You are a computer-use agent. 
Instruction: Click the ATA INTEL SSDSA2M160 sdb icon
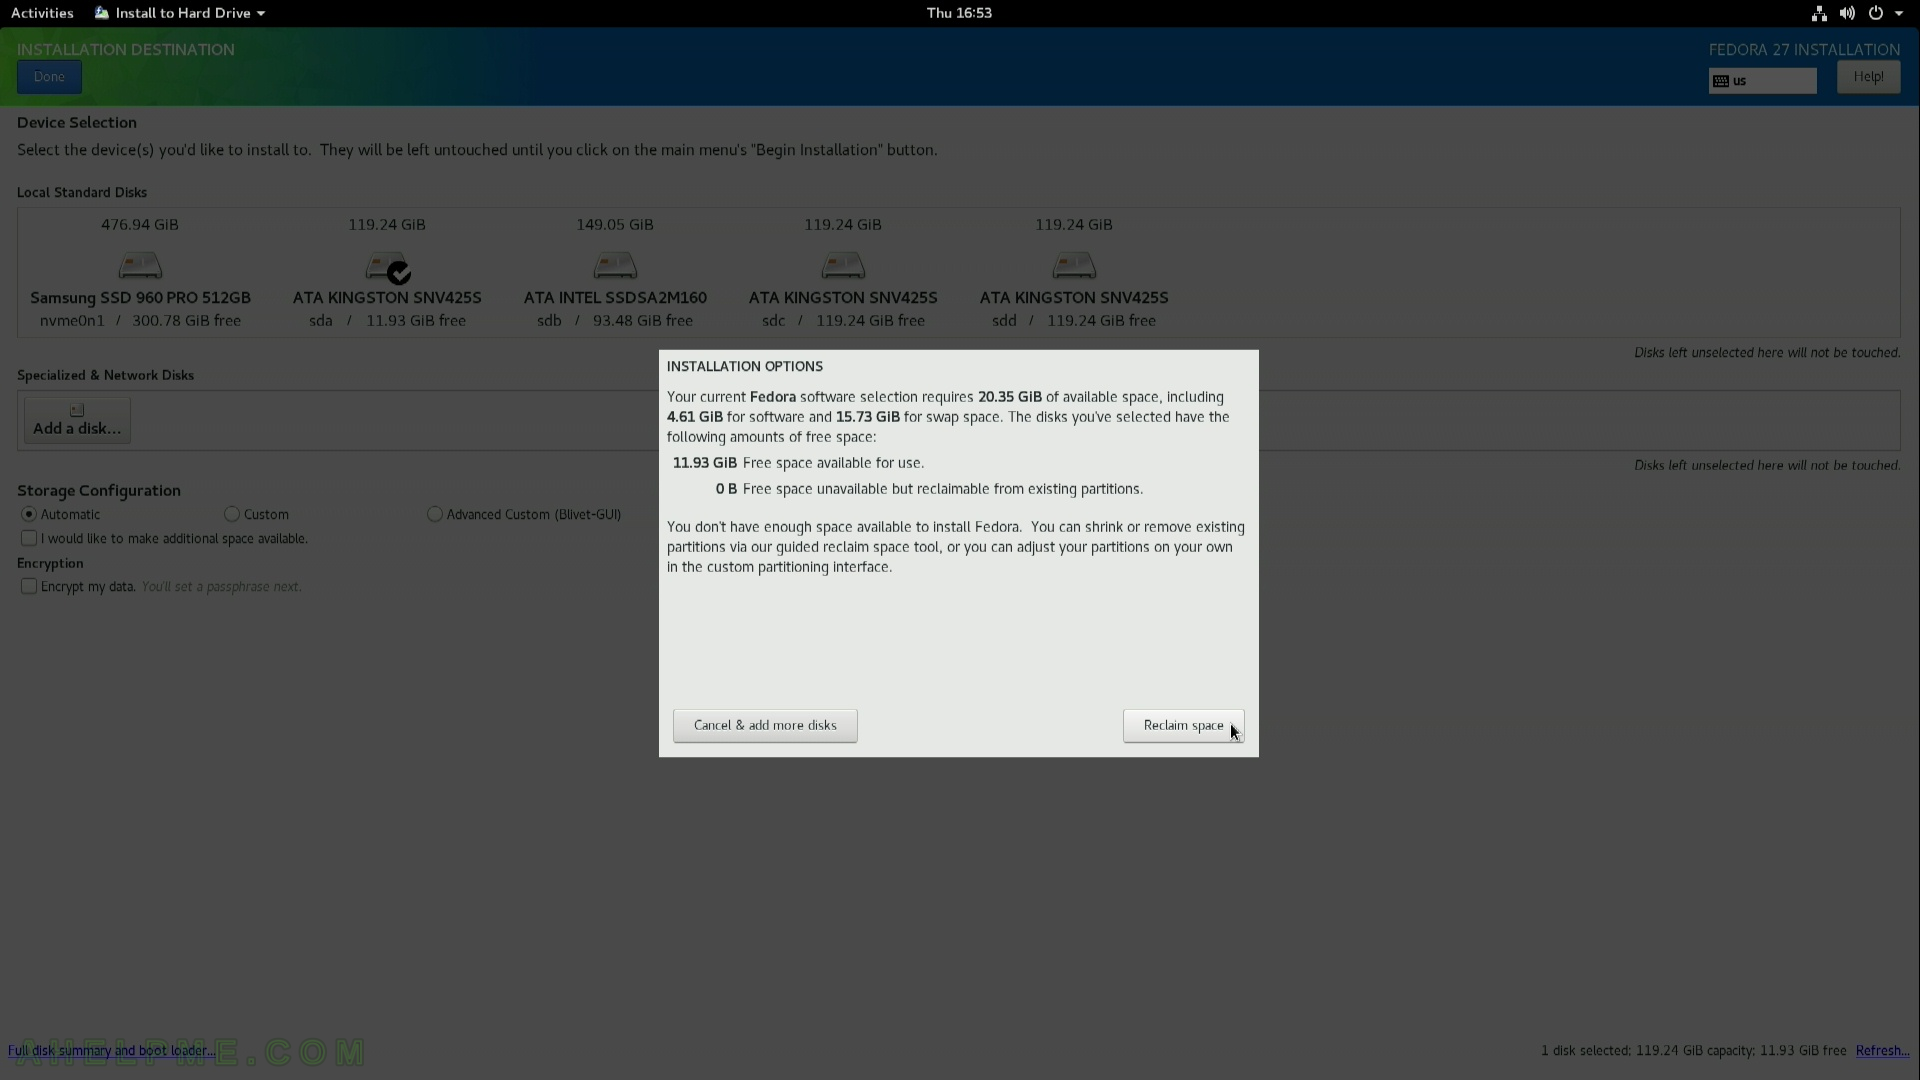[x=616, y=264]
